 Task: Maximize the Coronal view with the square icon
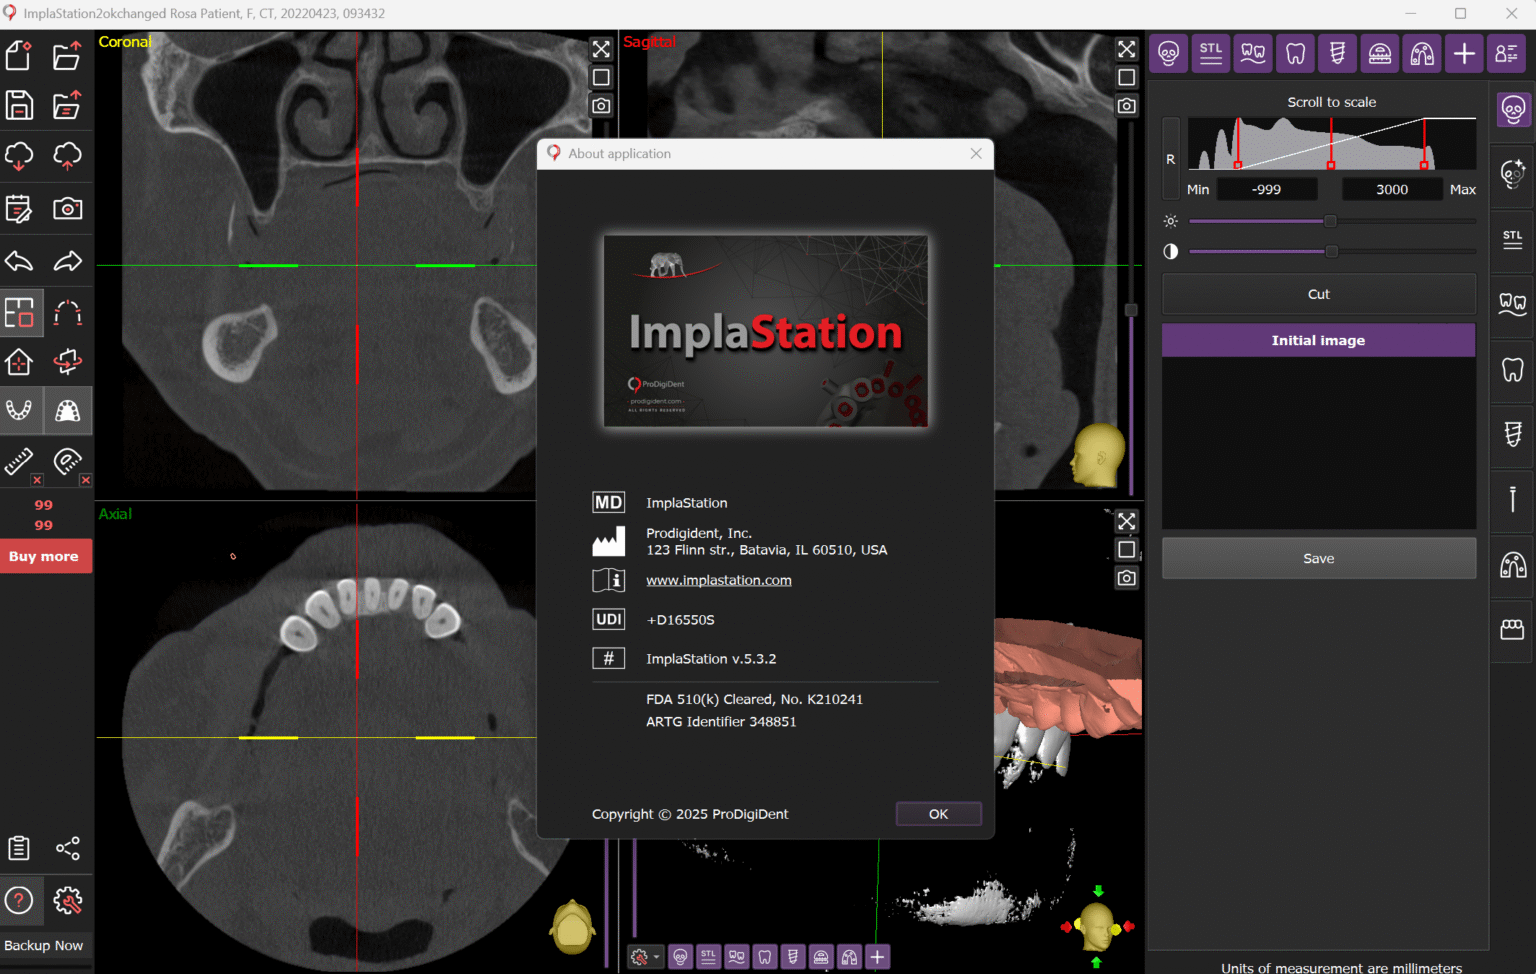click(x=601, y=77)
